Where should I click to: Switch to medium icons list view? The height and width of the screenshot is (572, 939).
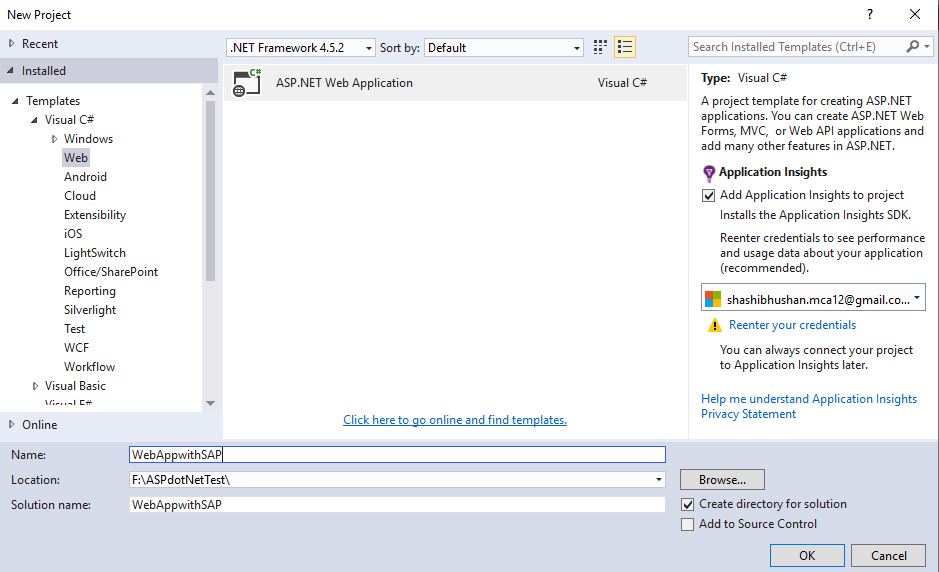tap(625, 47)
